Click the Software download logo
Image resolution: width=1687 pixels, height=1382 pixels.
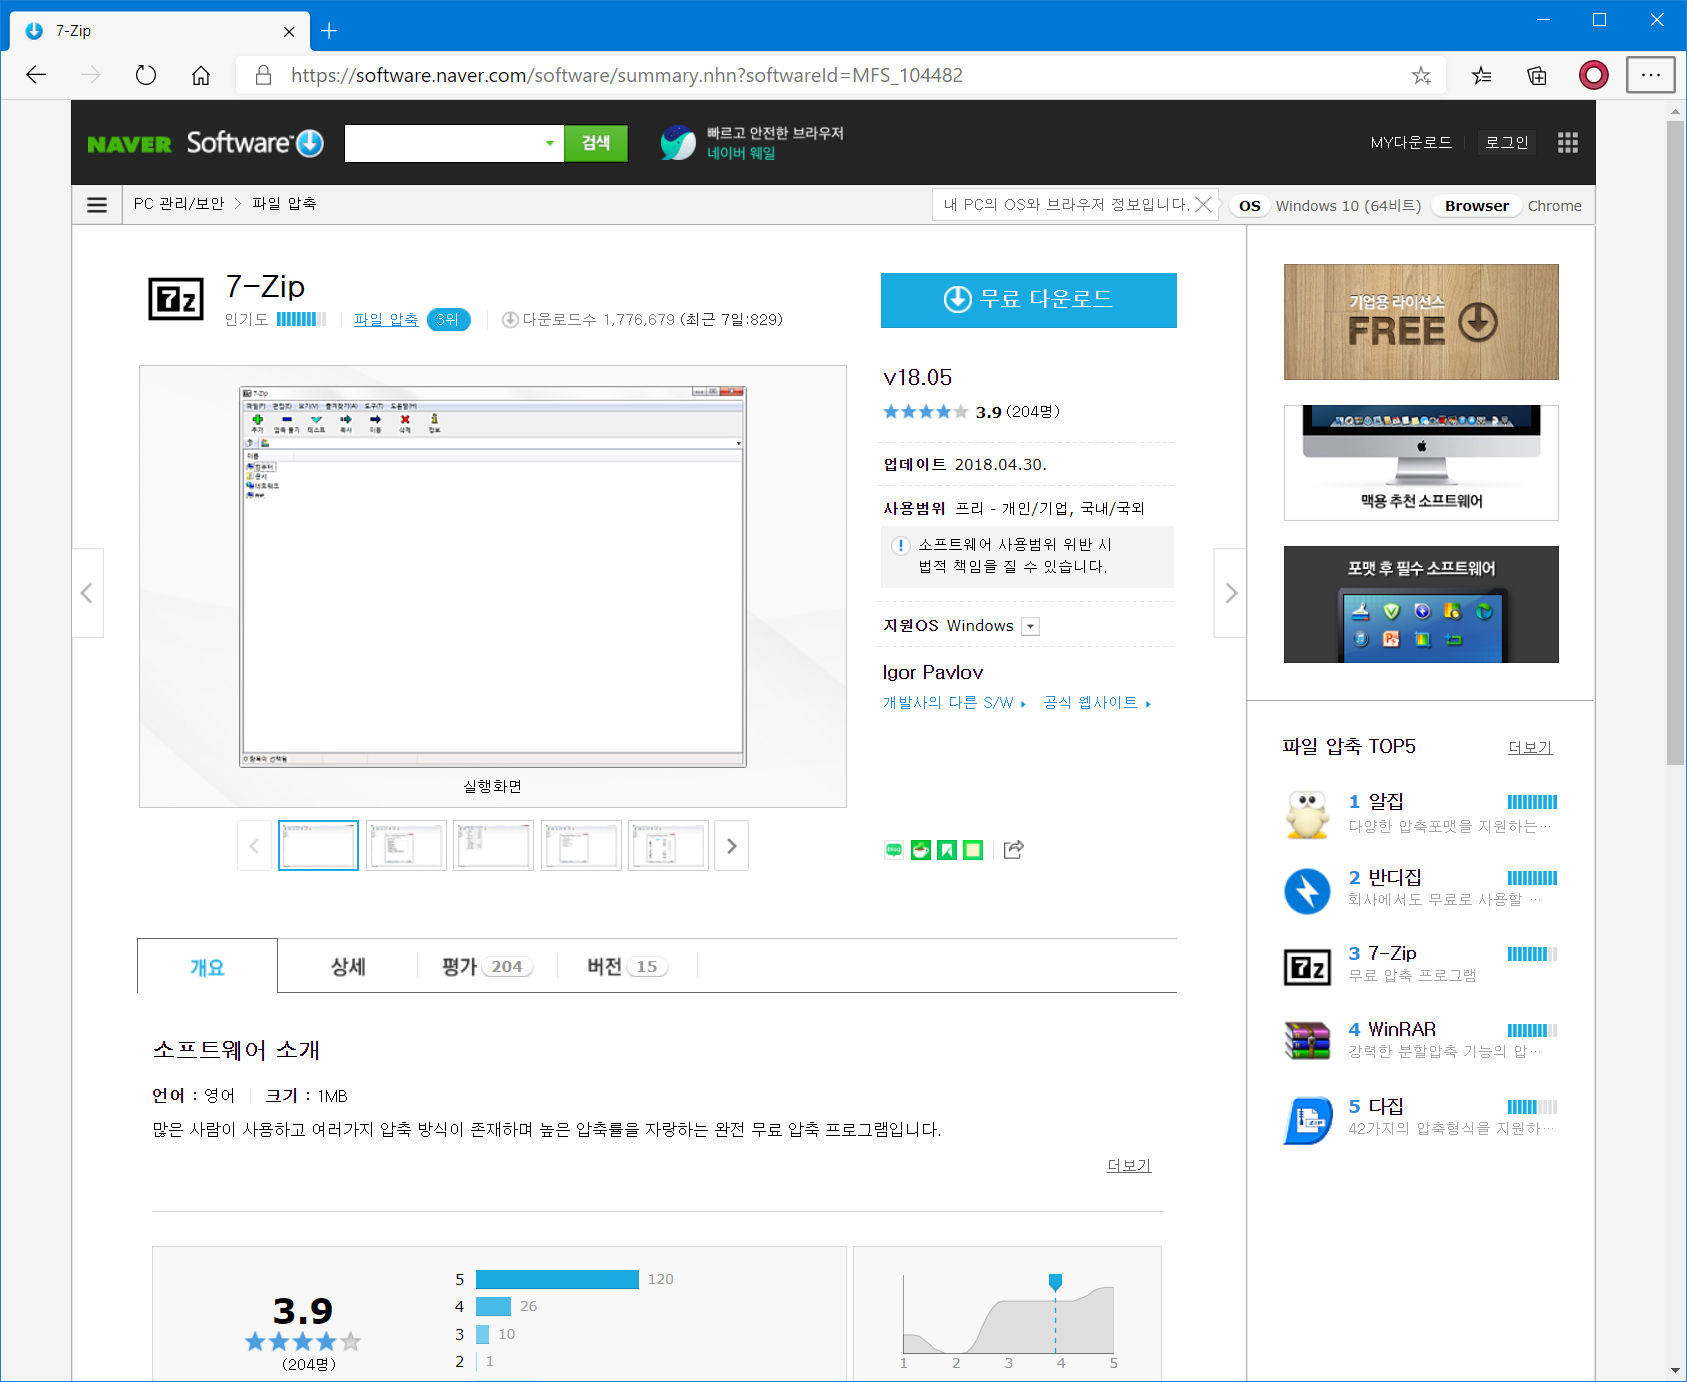(255, 143)
